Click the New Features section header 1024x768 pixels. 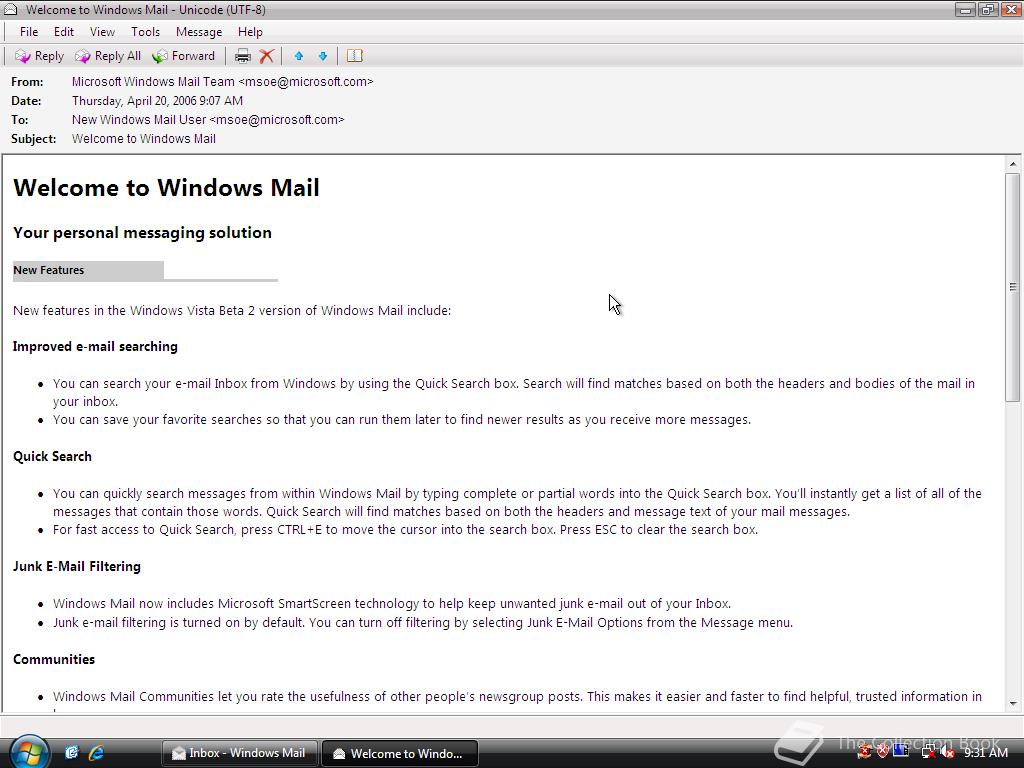pyautogui.click(x=49, y=270)
